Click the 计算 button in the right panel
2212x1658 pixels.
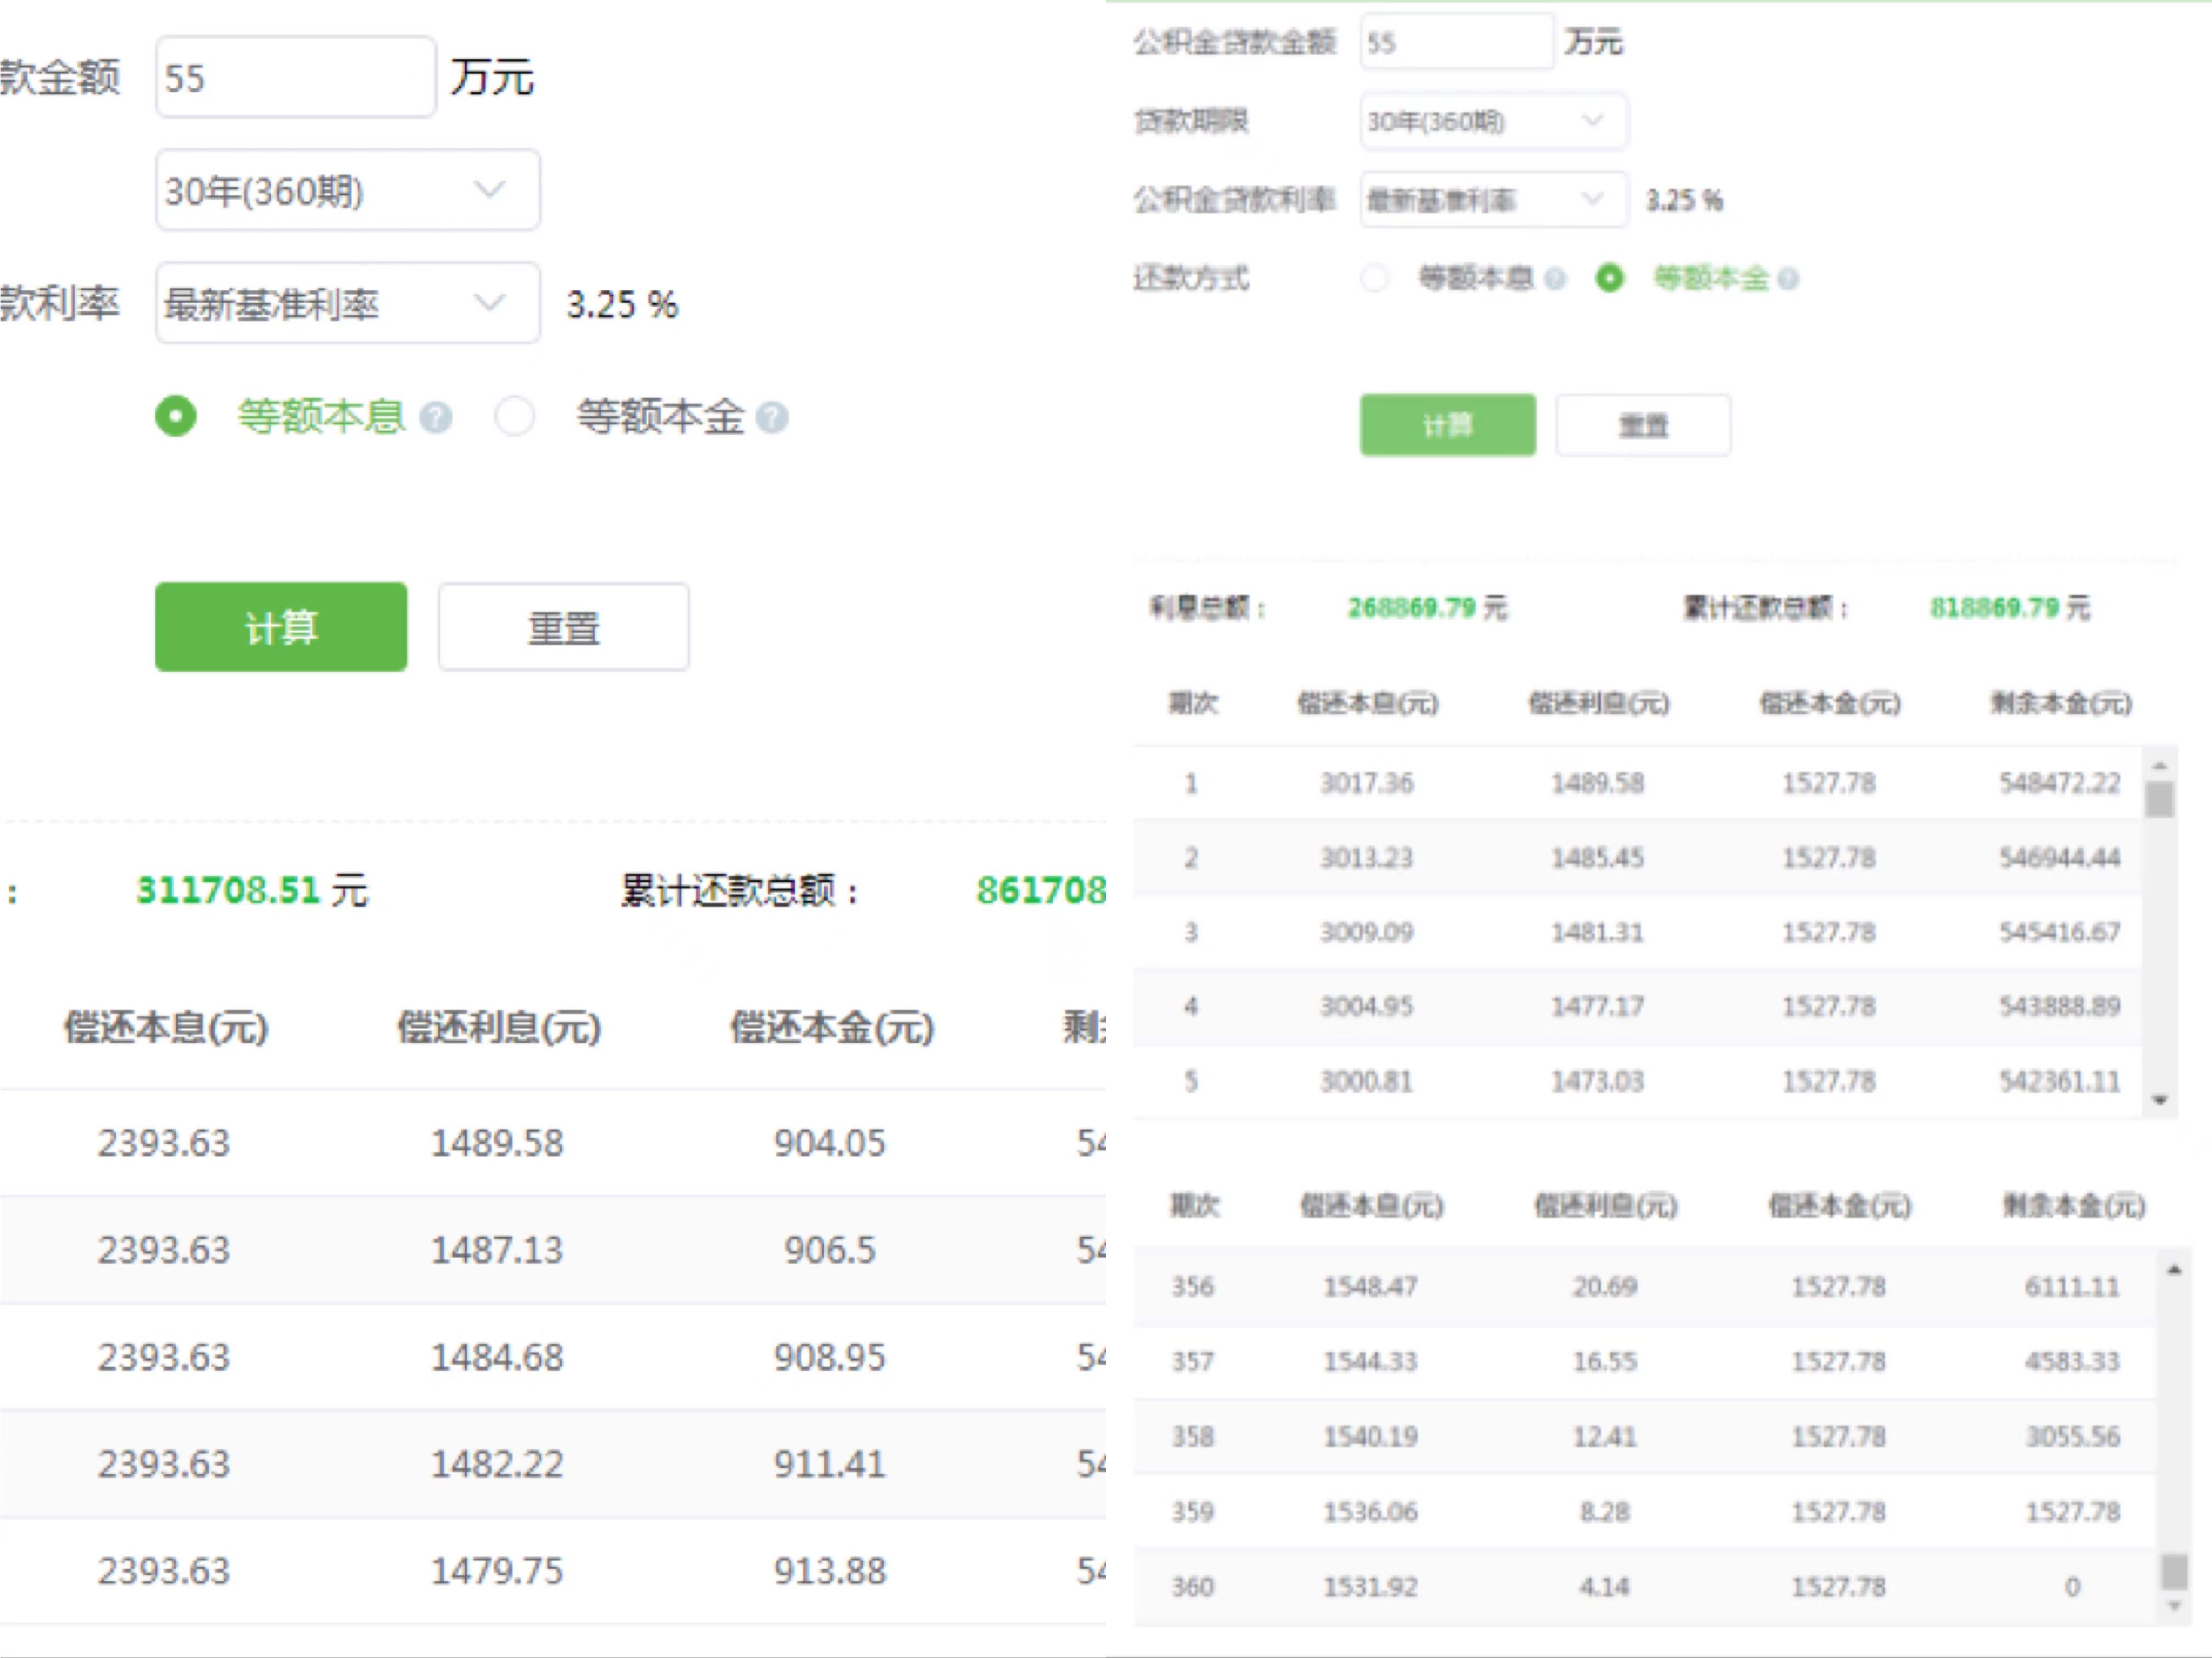(1447, 424)
